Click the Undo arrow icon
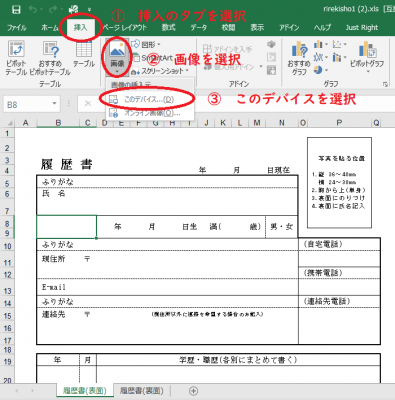Image resolution: width=395 pixels, height=400 pixels. [33, 9]
